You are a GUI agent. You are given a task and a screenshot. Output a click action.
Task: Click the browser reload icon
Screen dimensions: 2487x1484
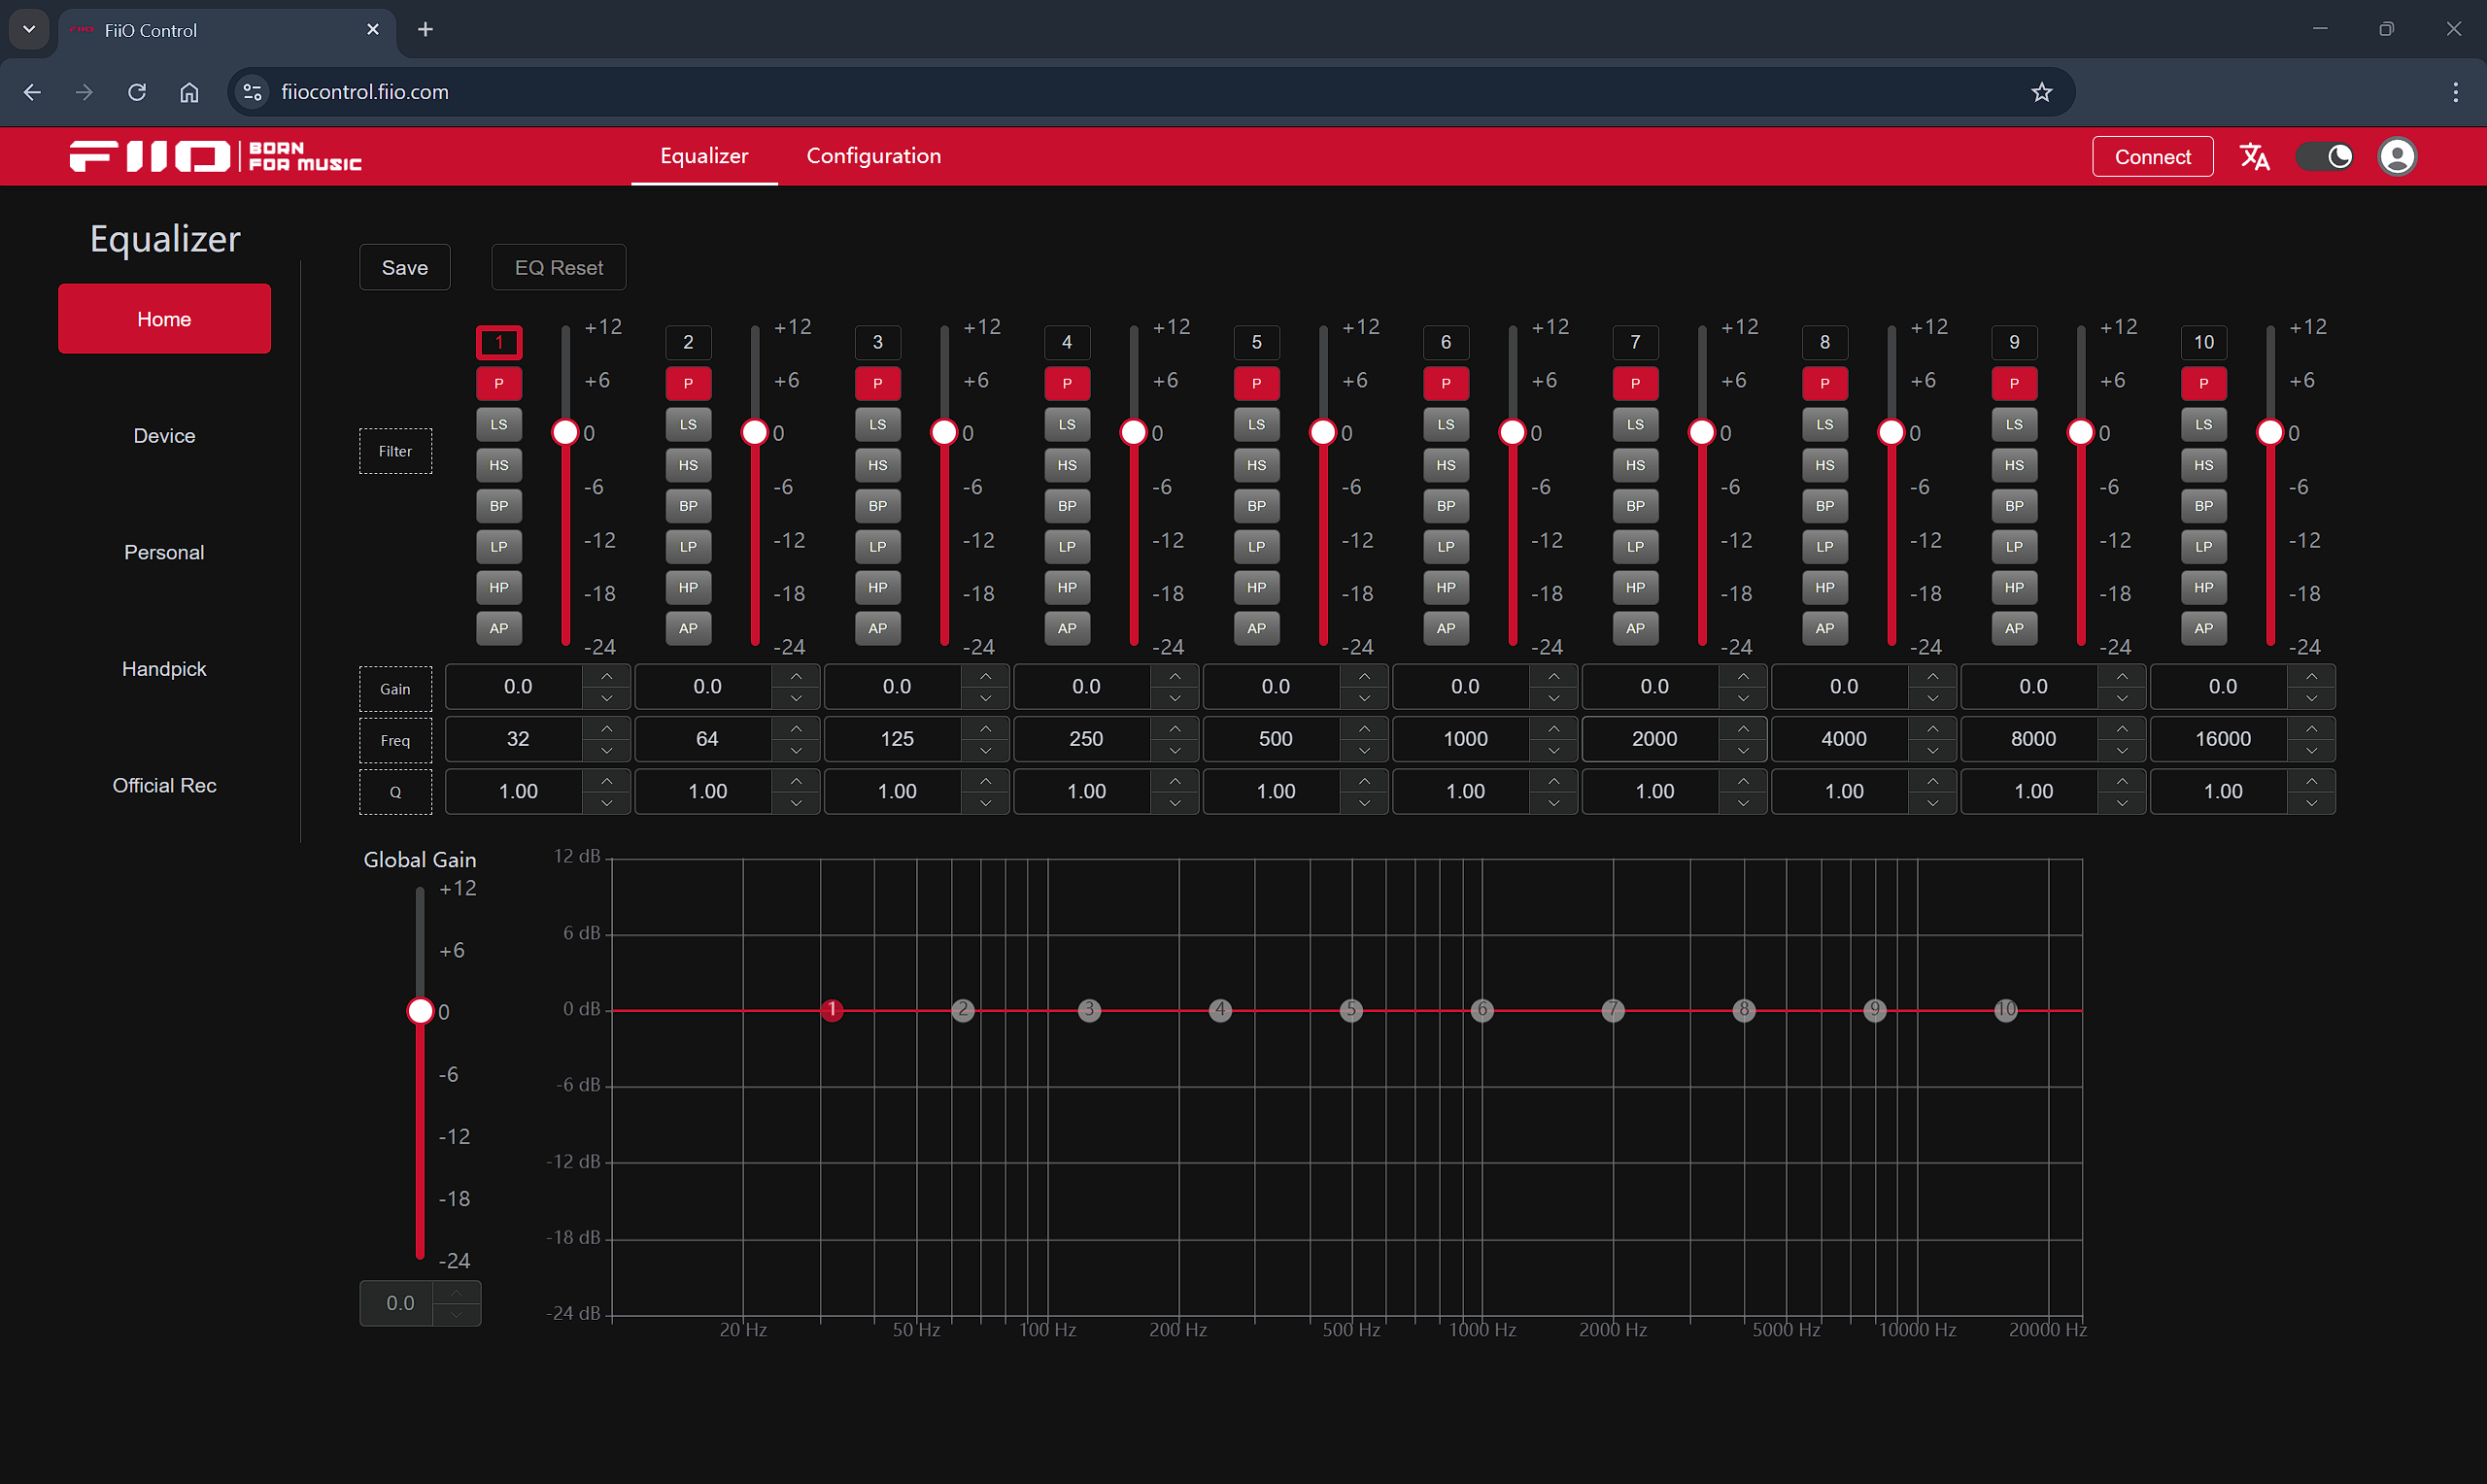pos(137,92)
